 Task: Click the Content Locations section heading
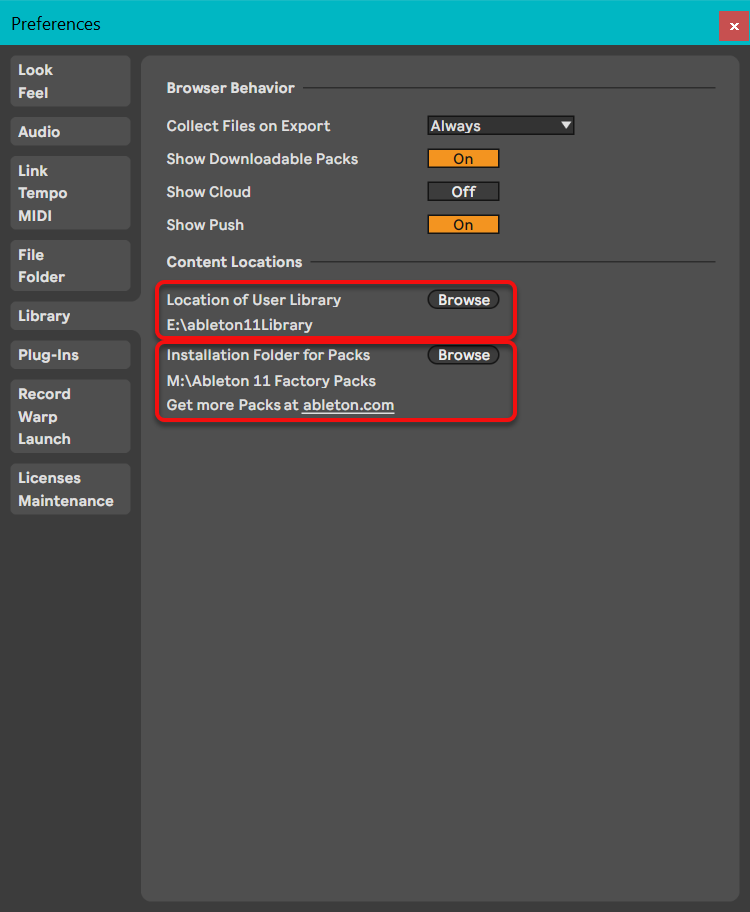coord(234,262)
